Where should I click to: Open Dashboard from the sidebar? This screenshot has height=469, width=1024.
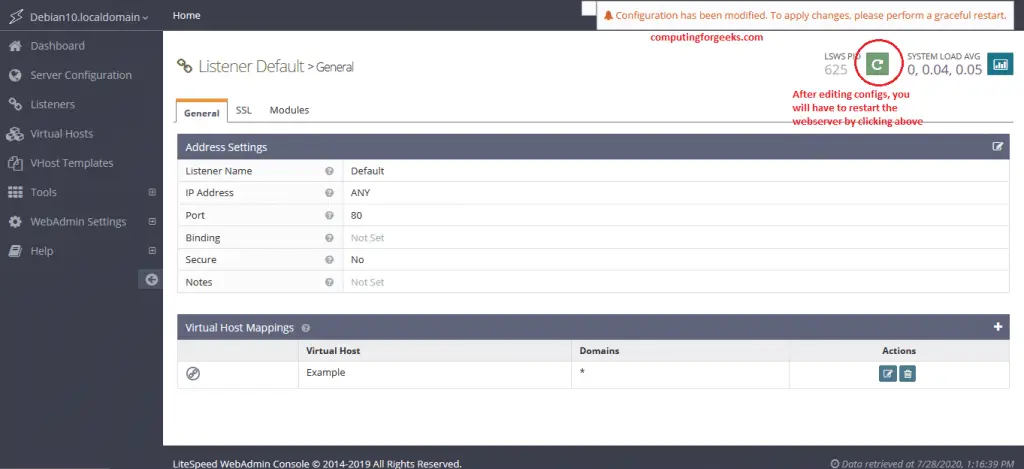[x=57, y=46]
